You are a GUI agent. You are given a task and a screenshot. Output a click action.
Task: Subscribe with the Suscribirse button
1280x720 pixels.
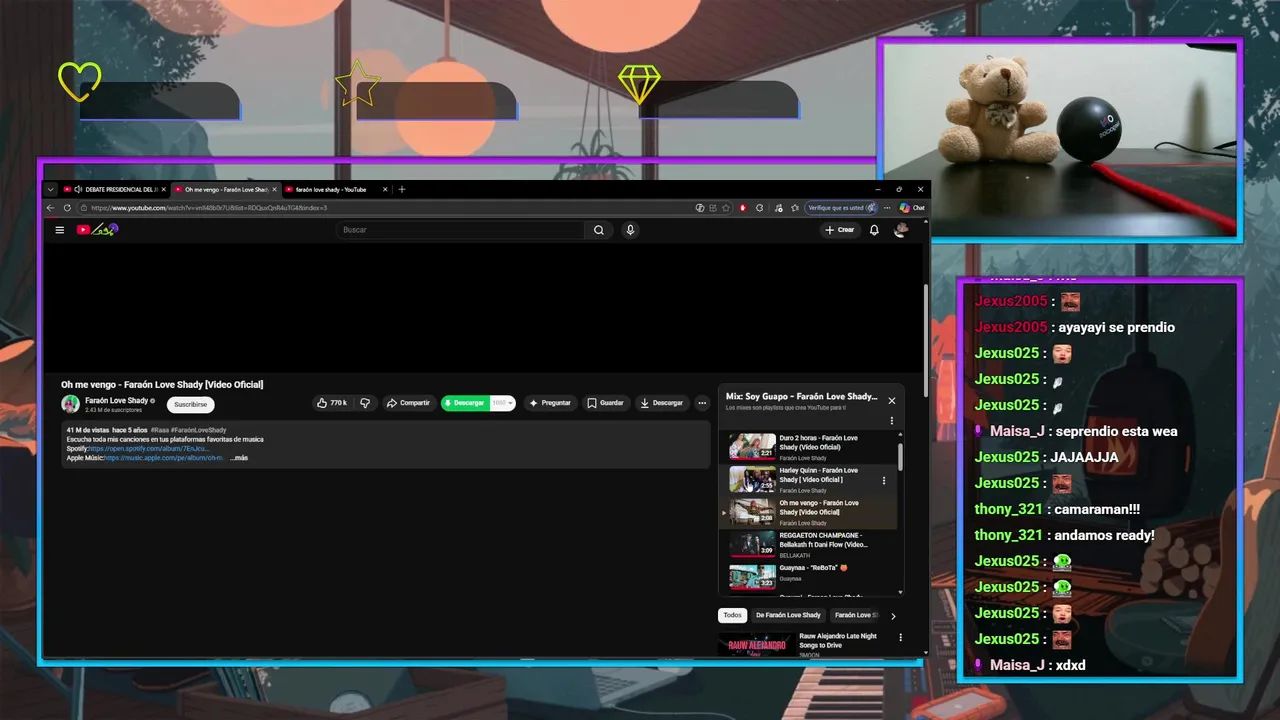190,405
